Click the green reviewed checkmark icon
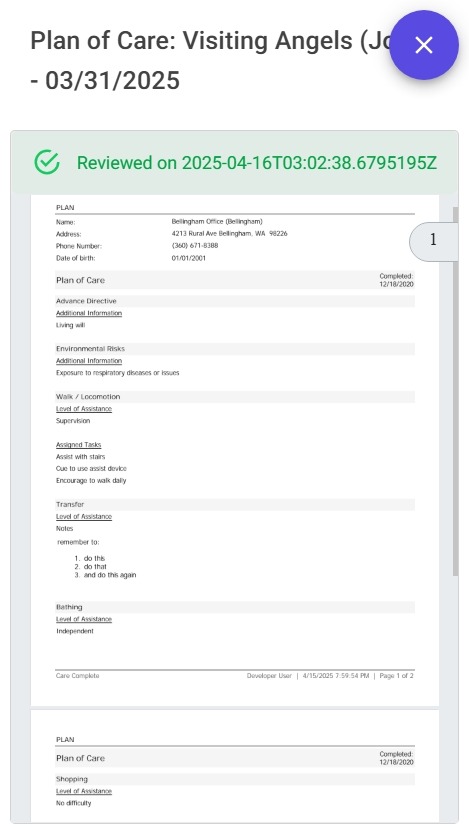The image size is (469, 834). pyautogui.click(x=47, y=162)
